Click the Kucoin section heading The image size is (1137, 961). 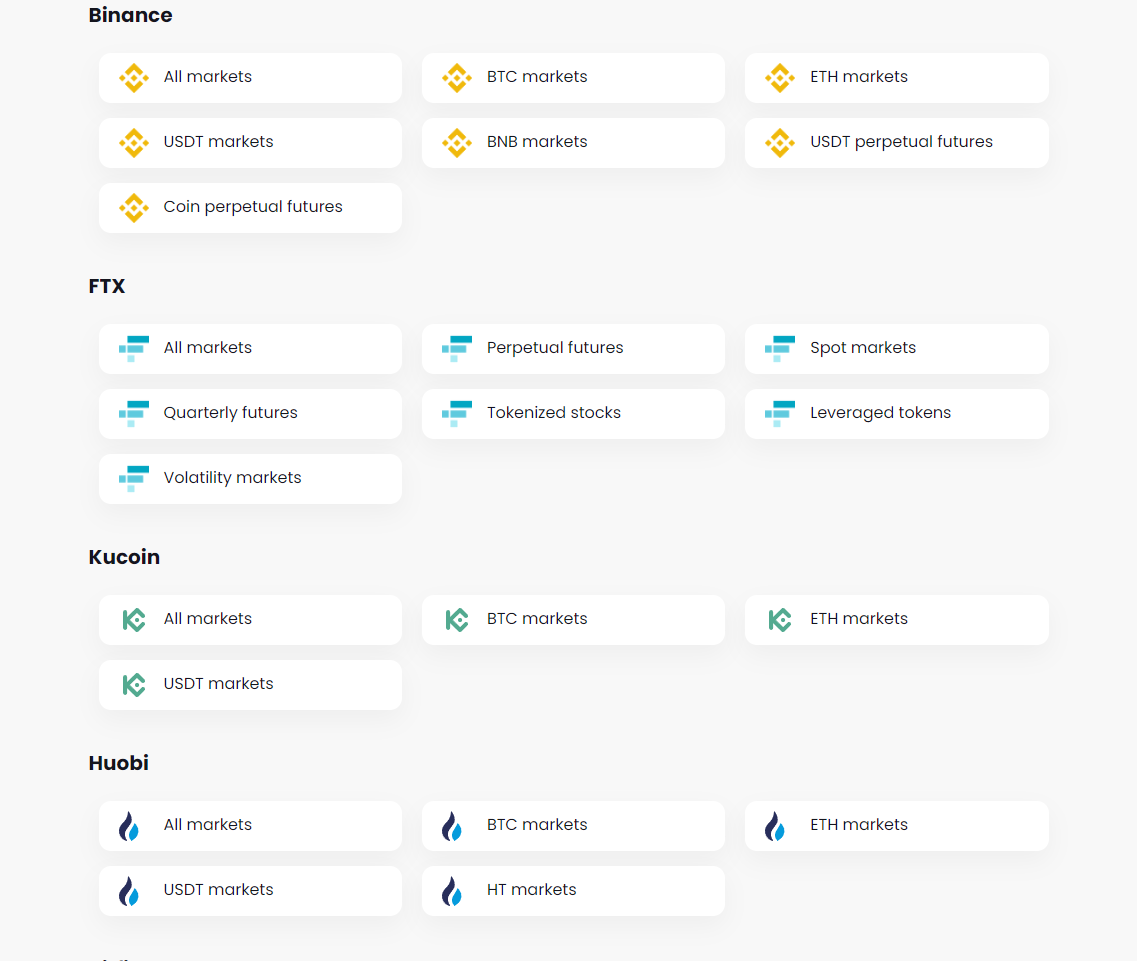tap(124, 557)
